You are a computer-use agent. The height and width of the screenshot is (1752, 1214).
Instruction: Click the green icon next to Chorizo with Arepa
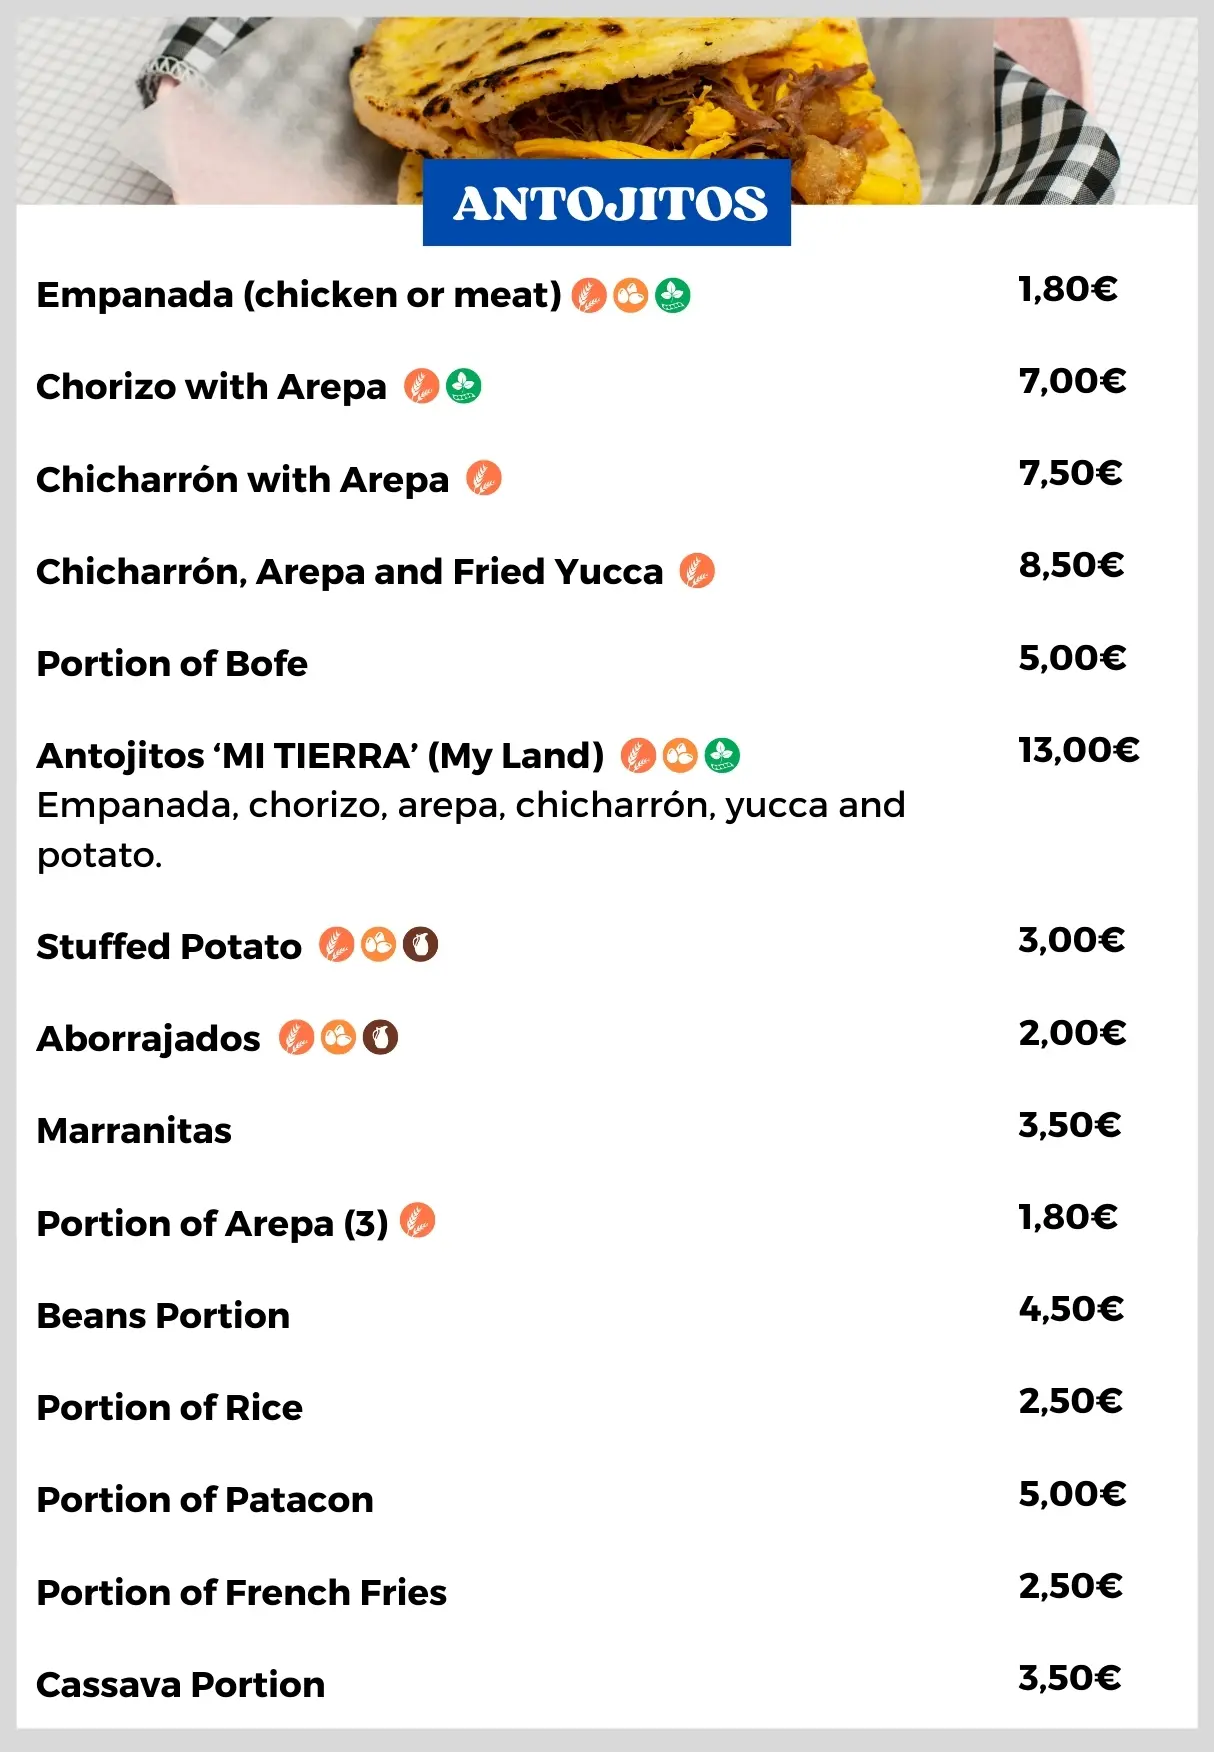(463, 386)
